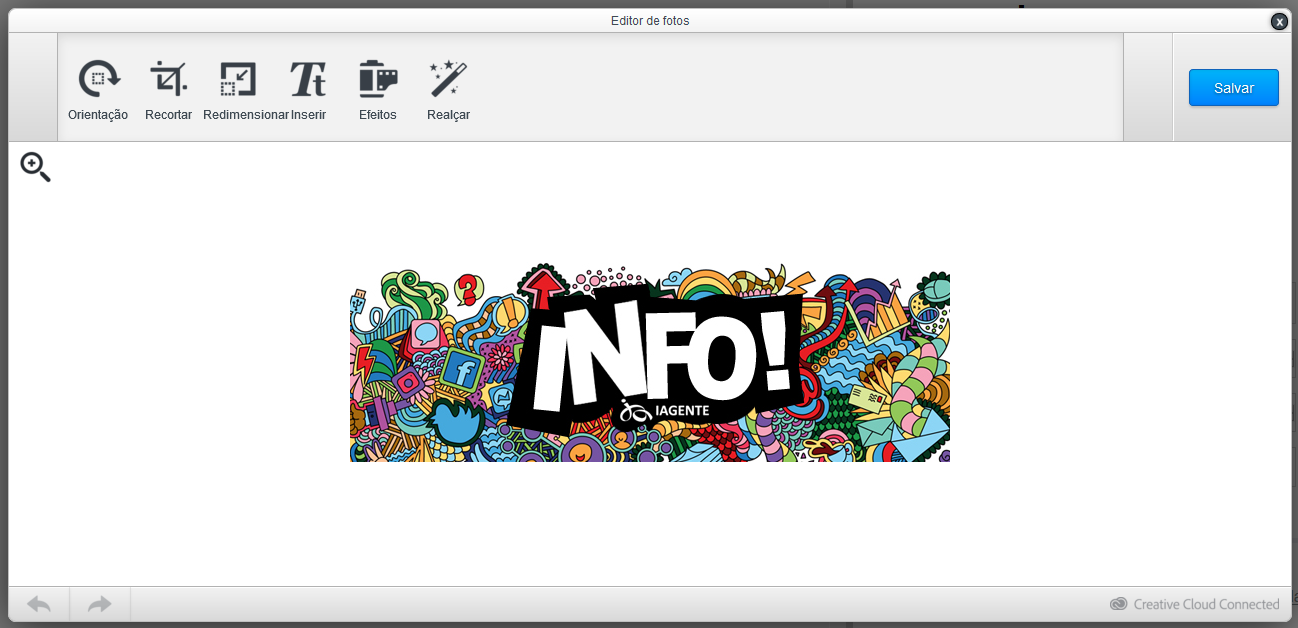This screenshot has height=628, width=1298.
Task: Click the Efeitos text label
Action: click(x=378, y=115)
